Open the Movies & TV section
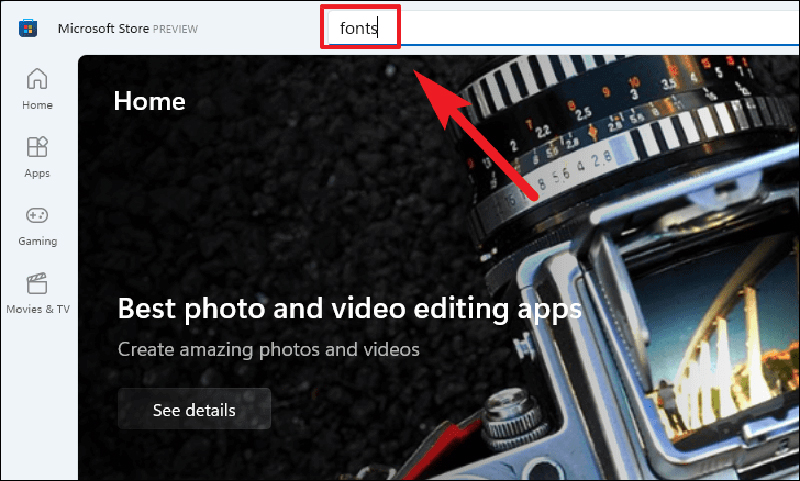 [38, 293]
